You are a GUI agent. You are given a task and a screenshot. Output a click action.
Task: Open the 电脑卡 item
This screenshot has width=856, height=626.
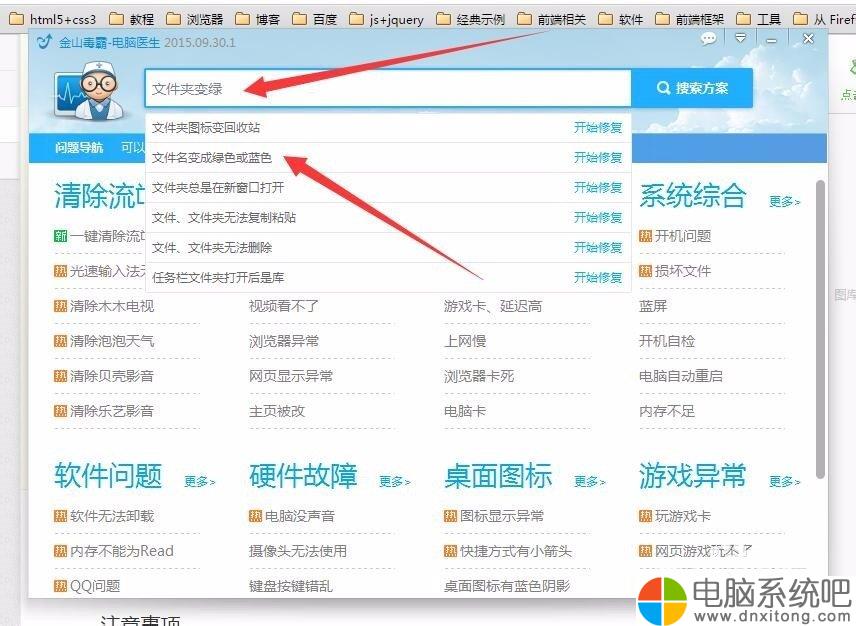point(465,411)
